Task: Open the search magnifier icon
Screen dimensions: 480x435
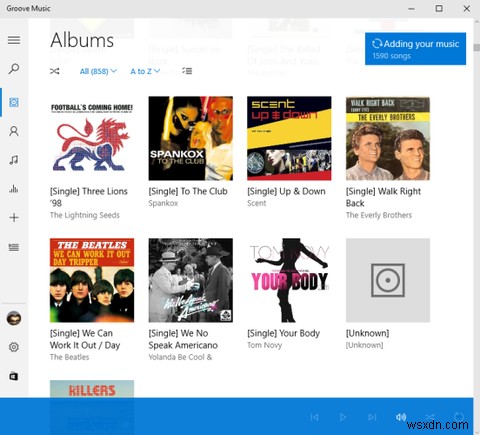Action: [14, 69]
